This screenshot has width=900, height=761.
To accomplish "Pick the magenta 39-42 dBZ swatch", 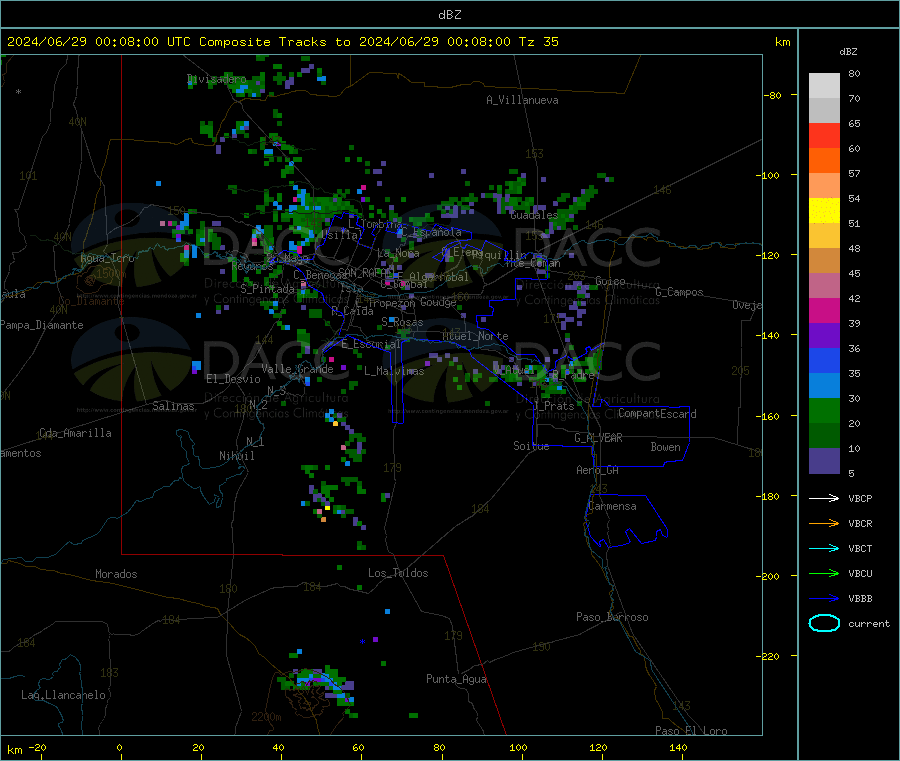I will point(824,310).
